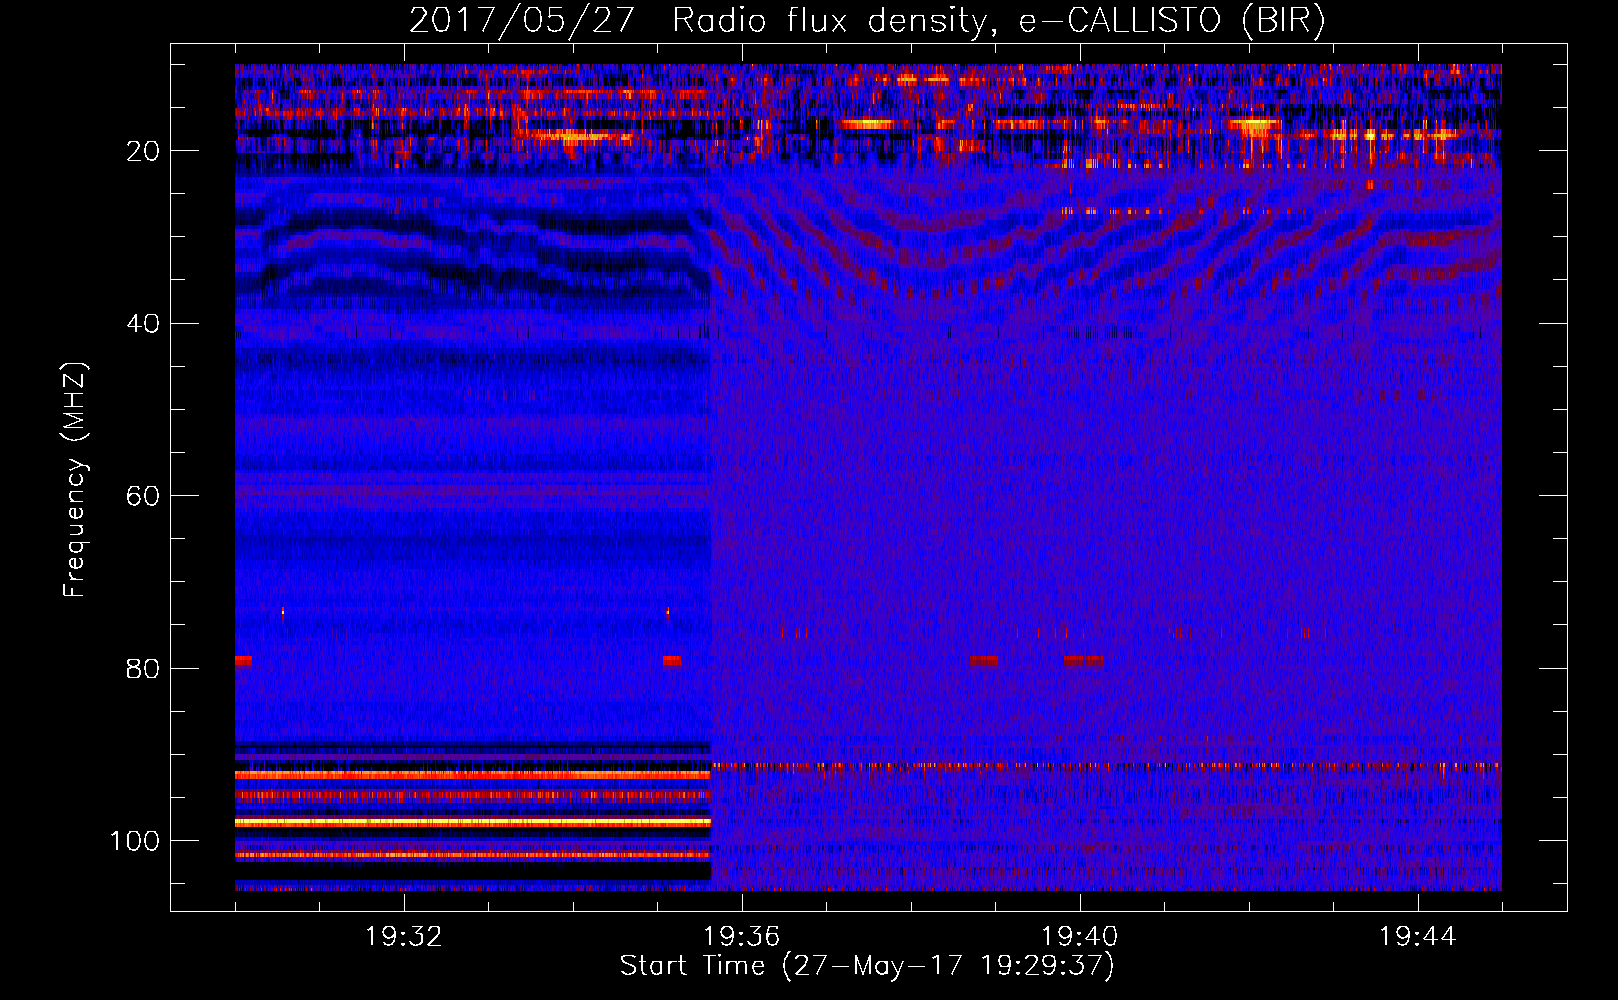
Task: Click the 40 MHz frequency tick label
Action: [144, 323]
